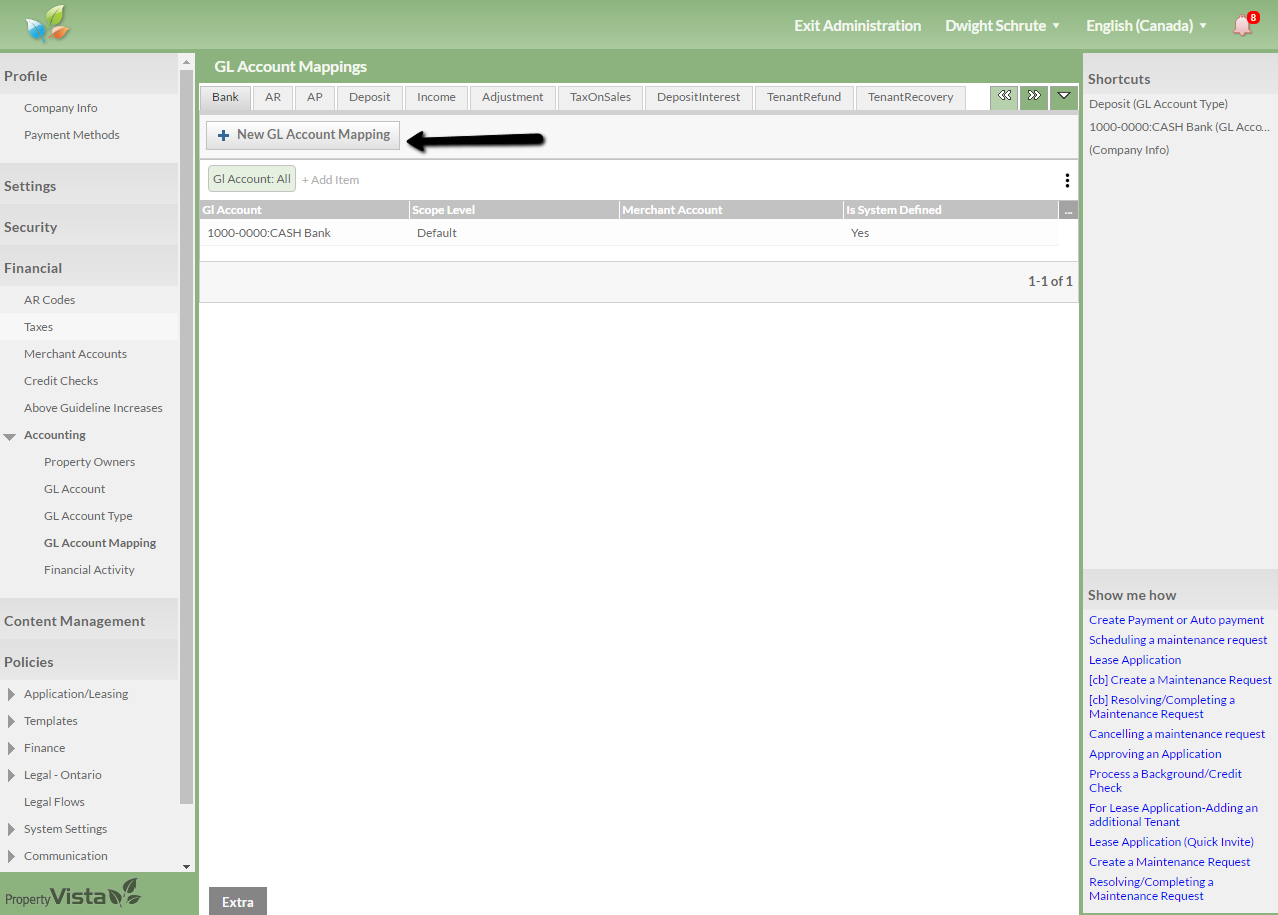
Task: Click the column chooser ellipsis in table header
Action: click(1067, 211)
